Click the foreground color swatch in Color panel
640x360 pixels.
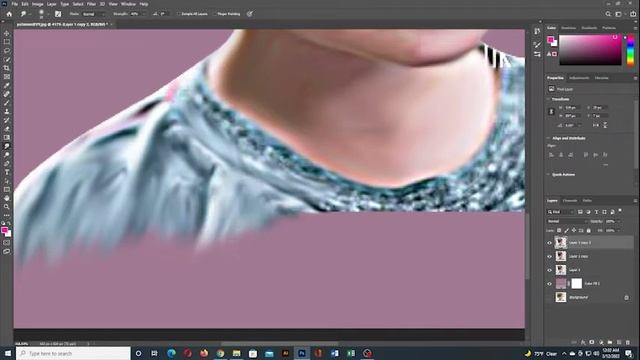tap(550, 40)
